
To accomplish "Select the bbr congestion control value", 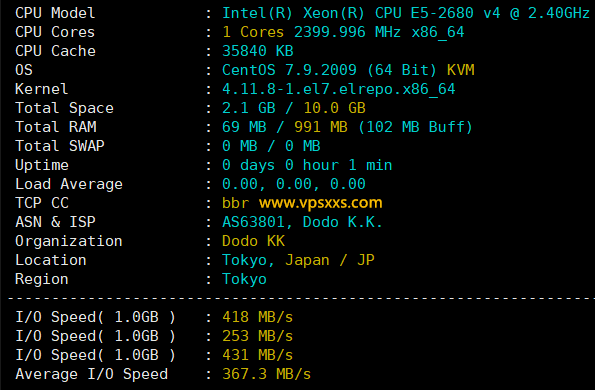I will [235, 203].
